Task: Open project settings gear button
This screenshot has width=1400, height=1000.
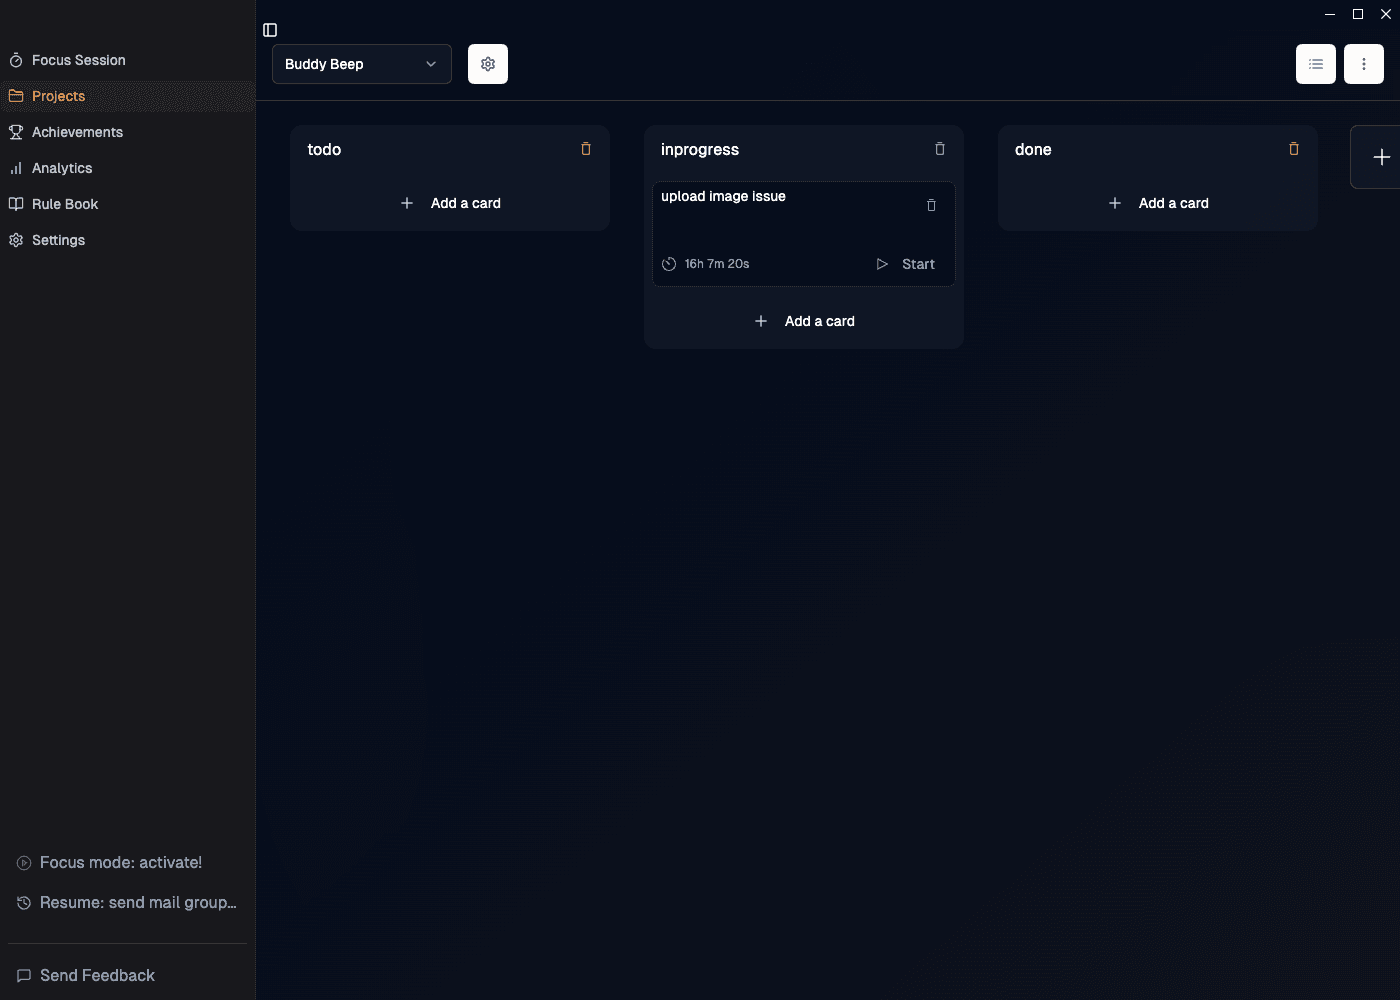Action: (x=488, y=64)
